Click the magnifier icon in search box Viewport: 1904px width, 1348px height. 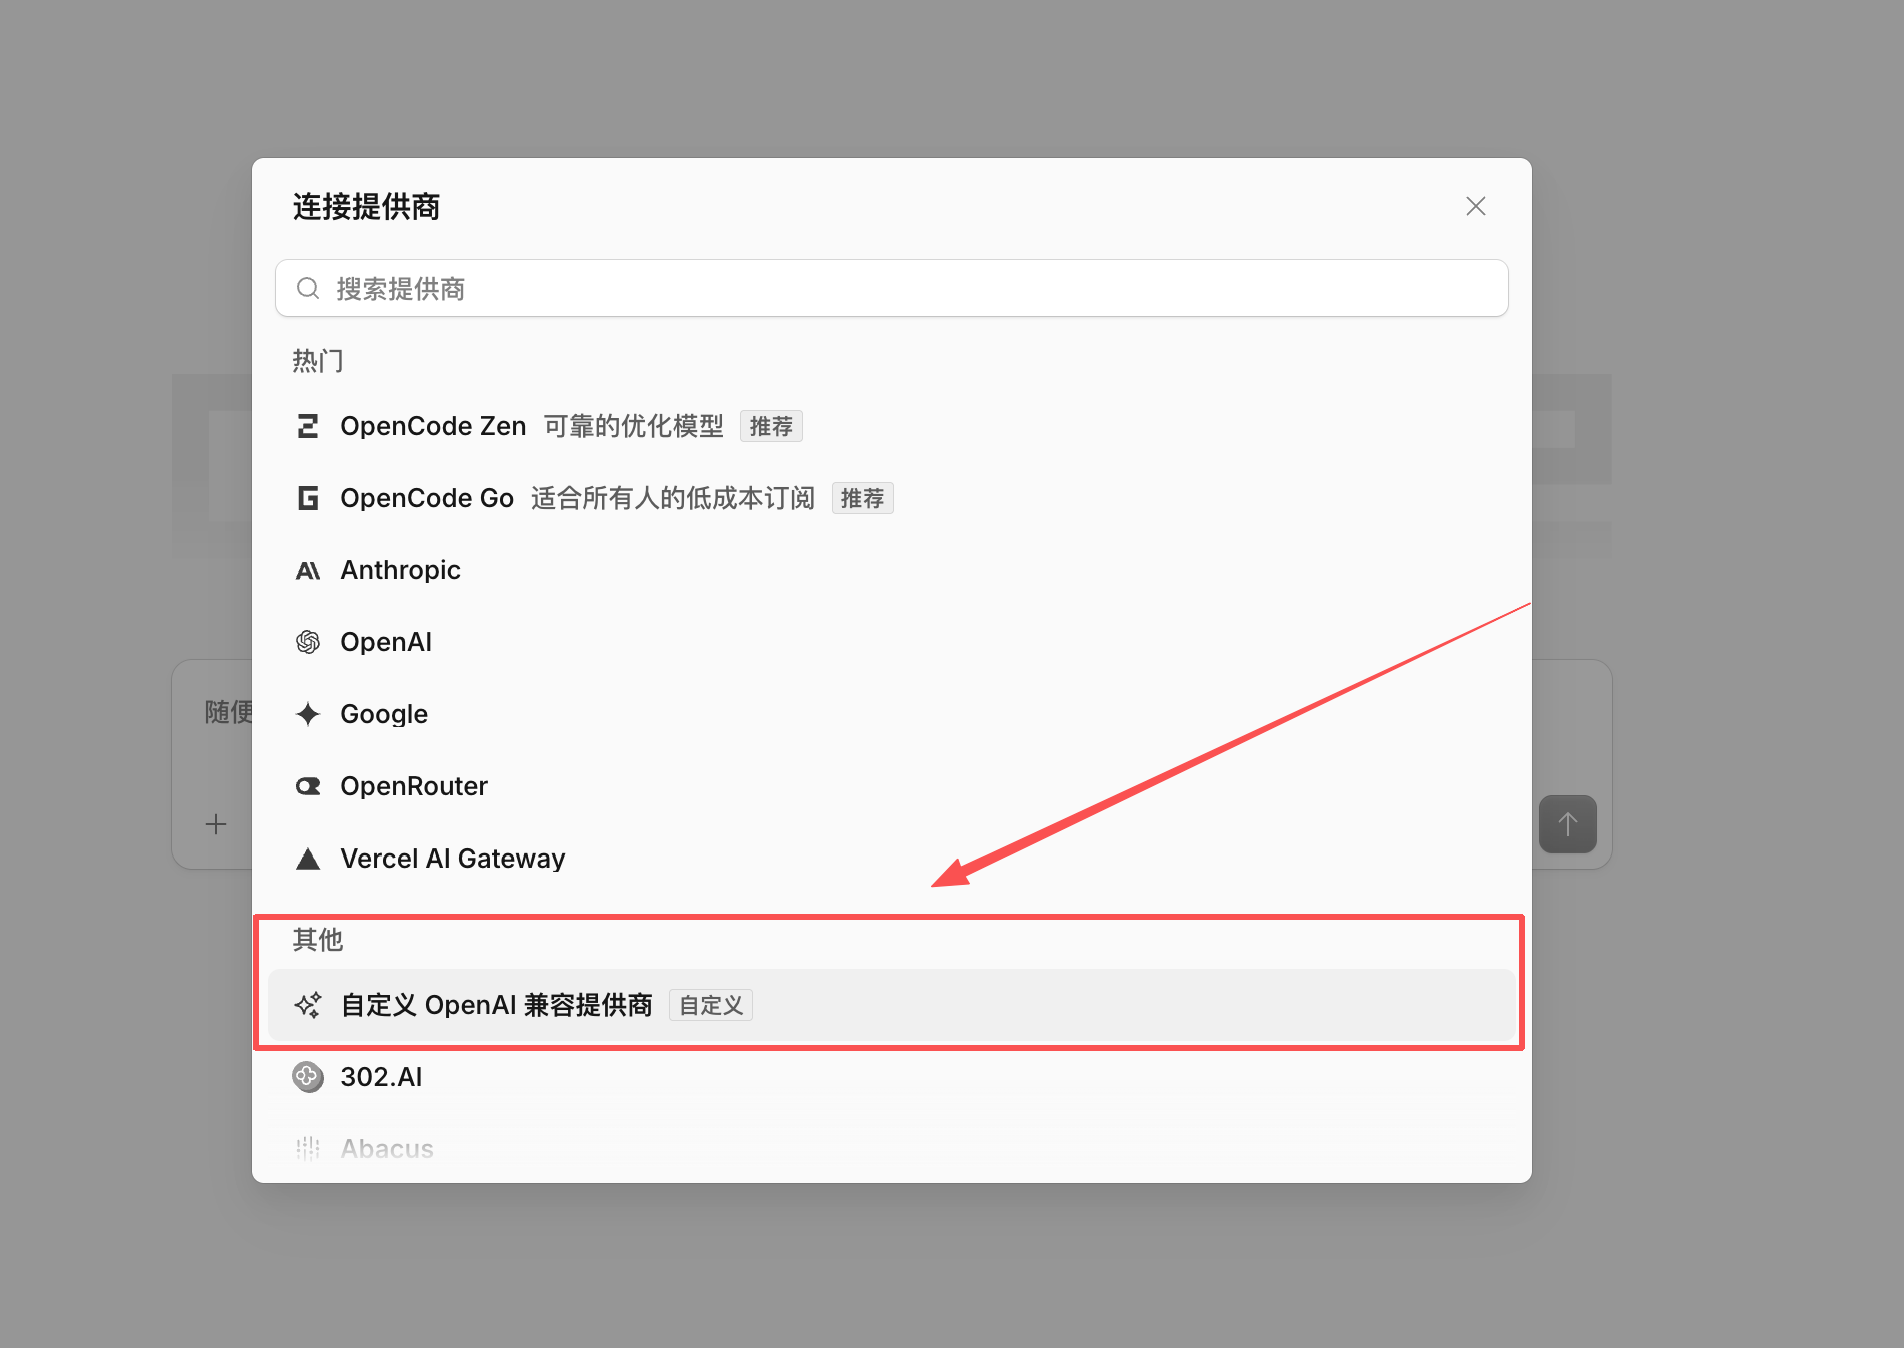pos(308,288)
